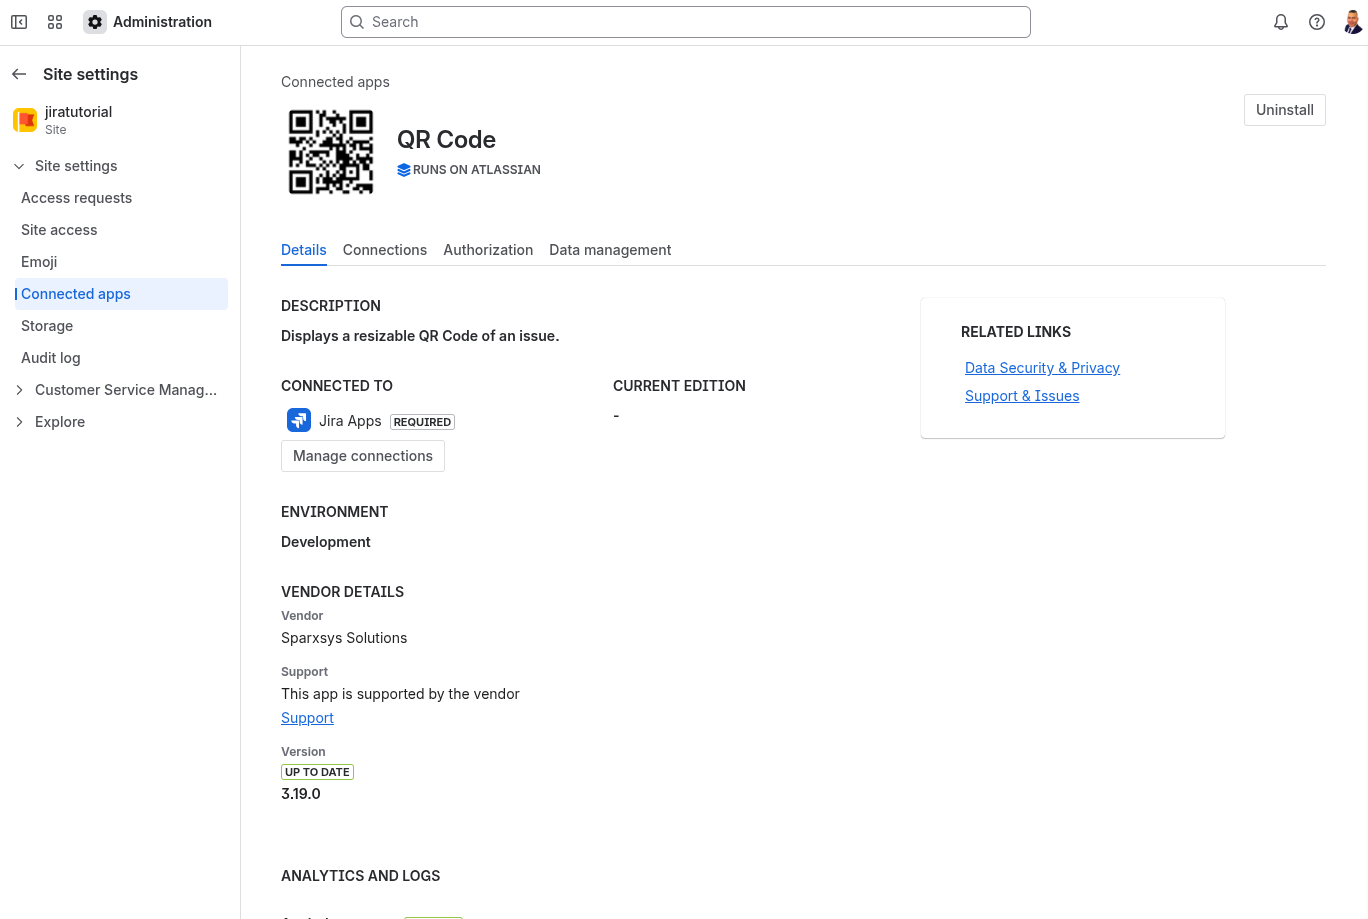Click the app description text
Screen dimensions: 1368x919
click(x=420, y=336)
